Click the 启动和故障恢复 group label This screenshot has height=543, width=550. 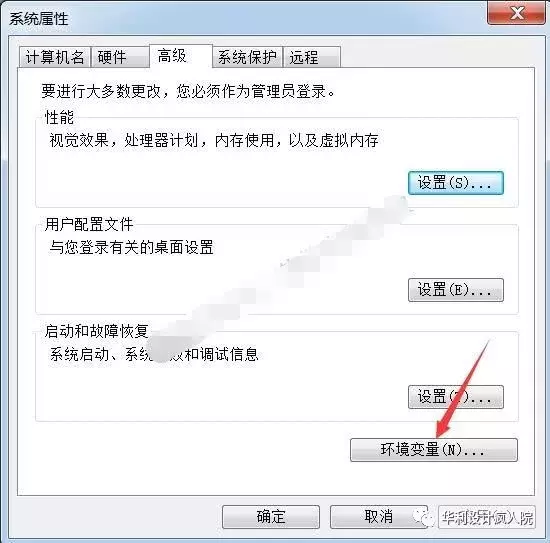[x=96, y=331]
